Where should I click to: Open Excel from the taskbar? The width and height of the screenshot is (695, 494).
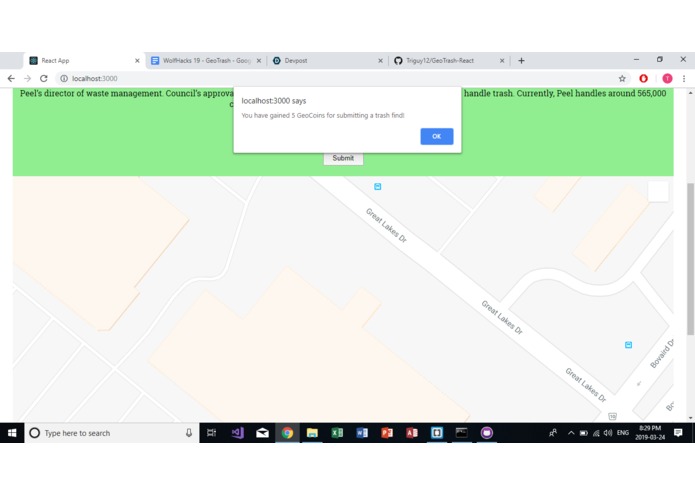(337, 433)
